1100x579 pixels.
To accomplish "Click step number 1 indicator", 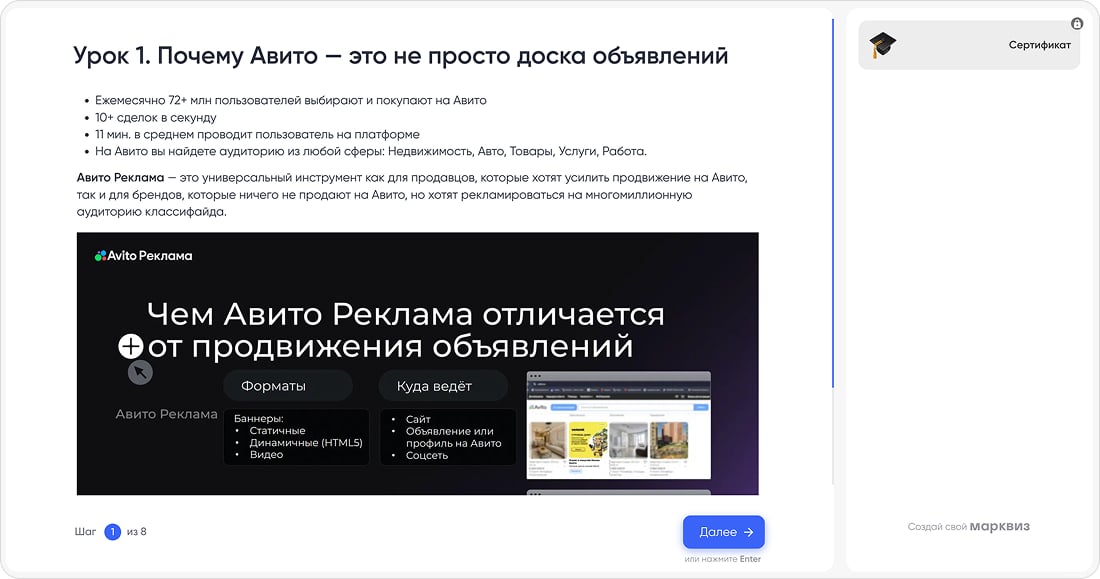I will click(112, 532).
